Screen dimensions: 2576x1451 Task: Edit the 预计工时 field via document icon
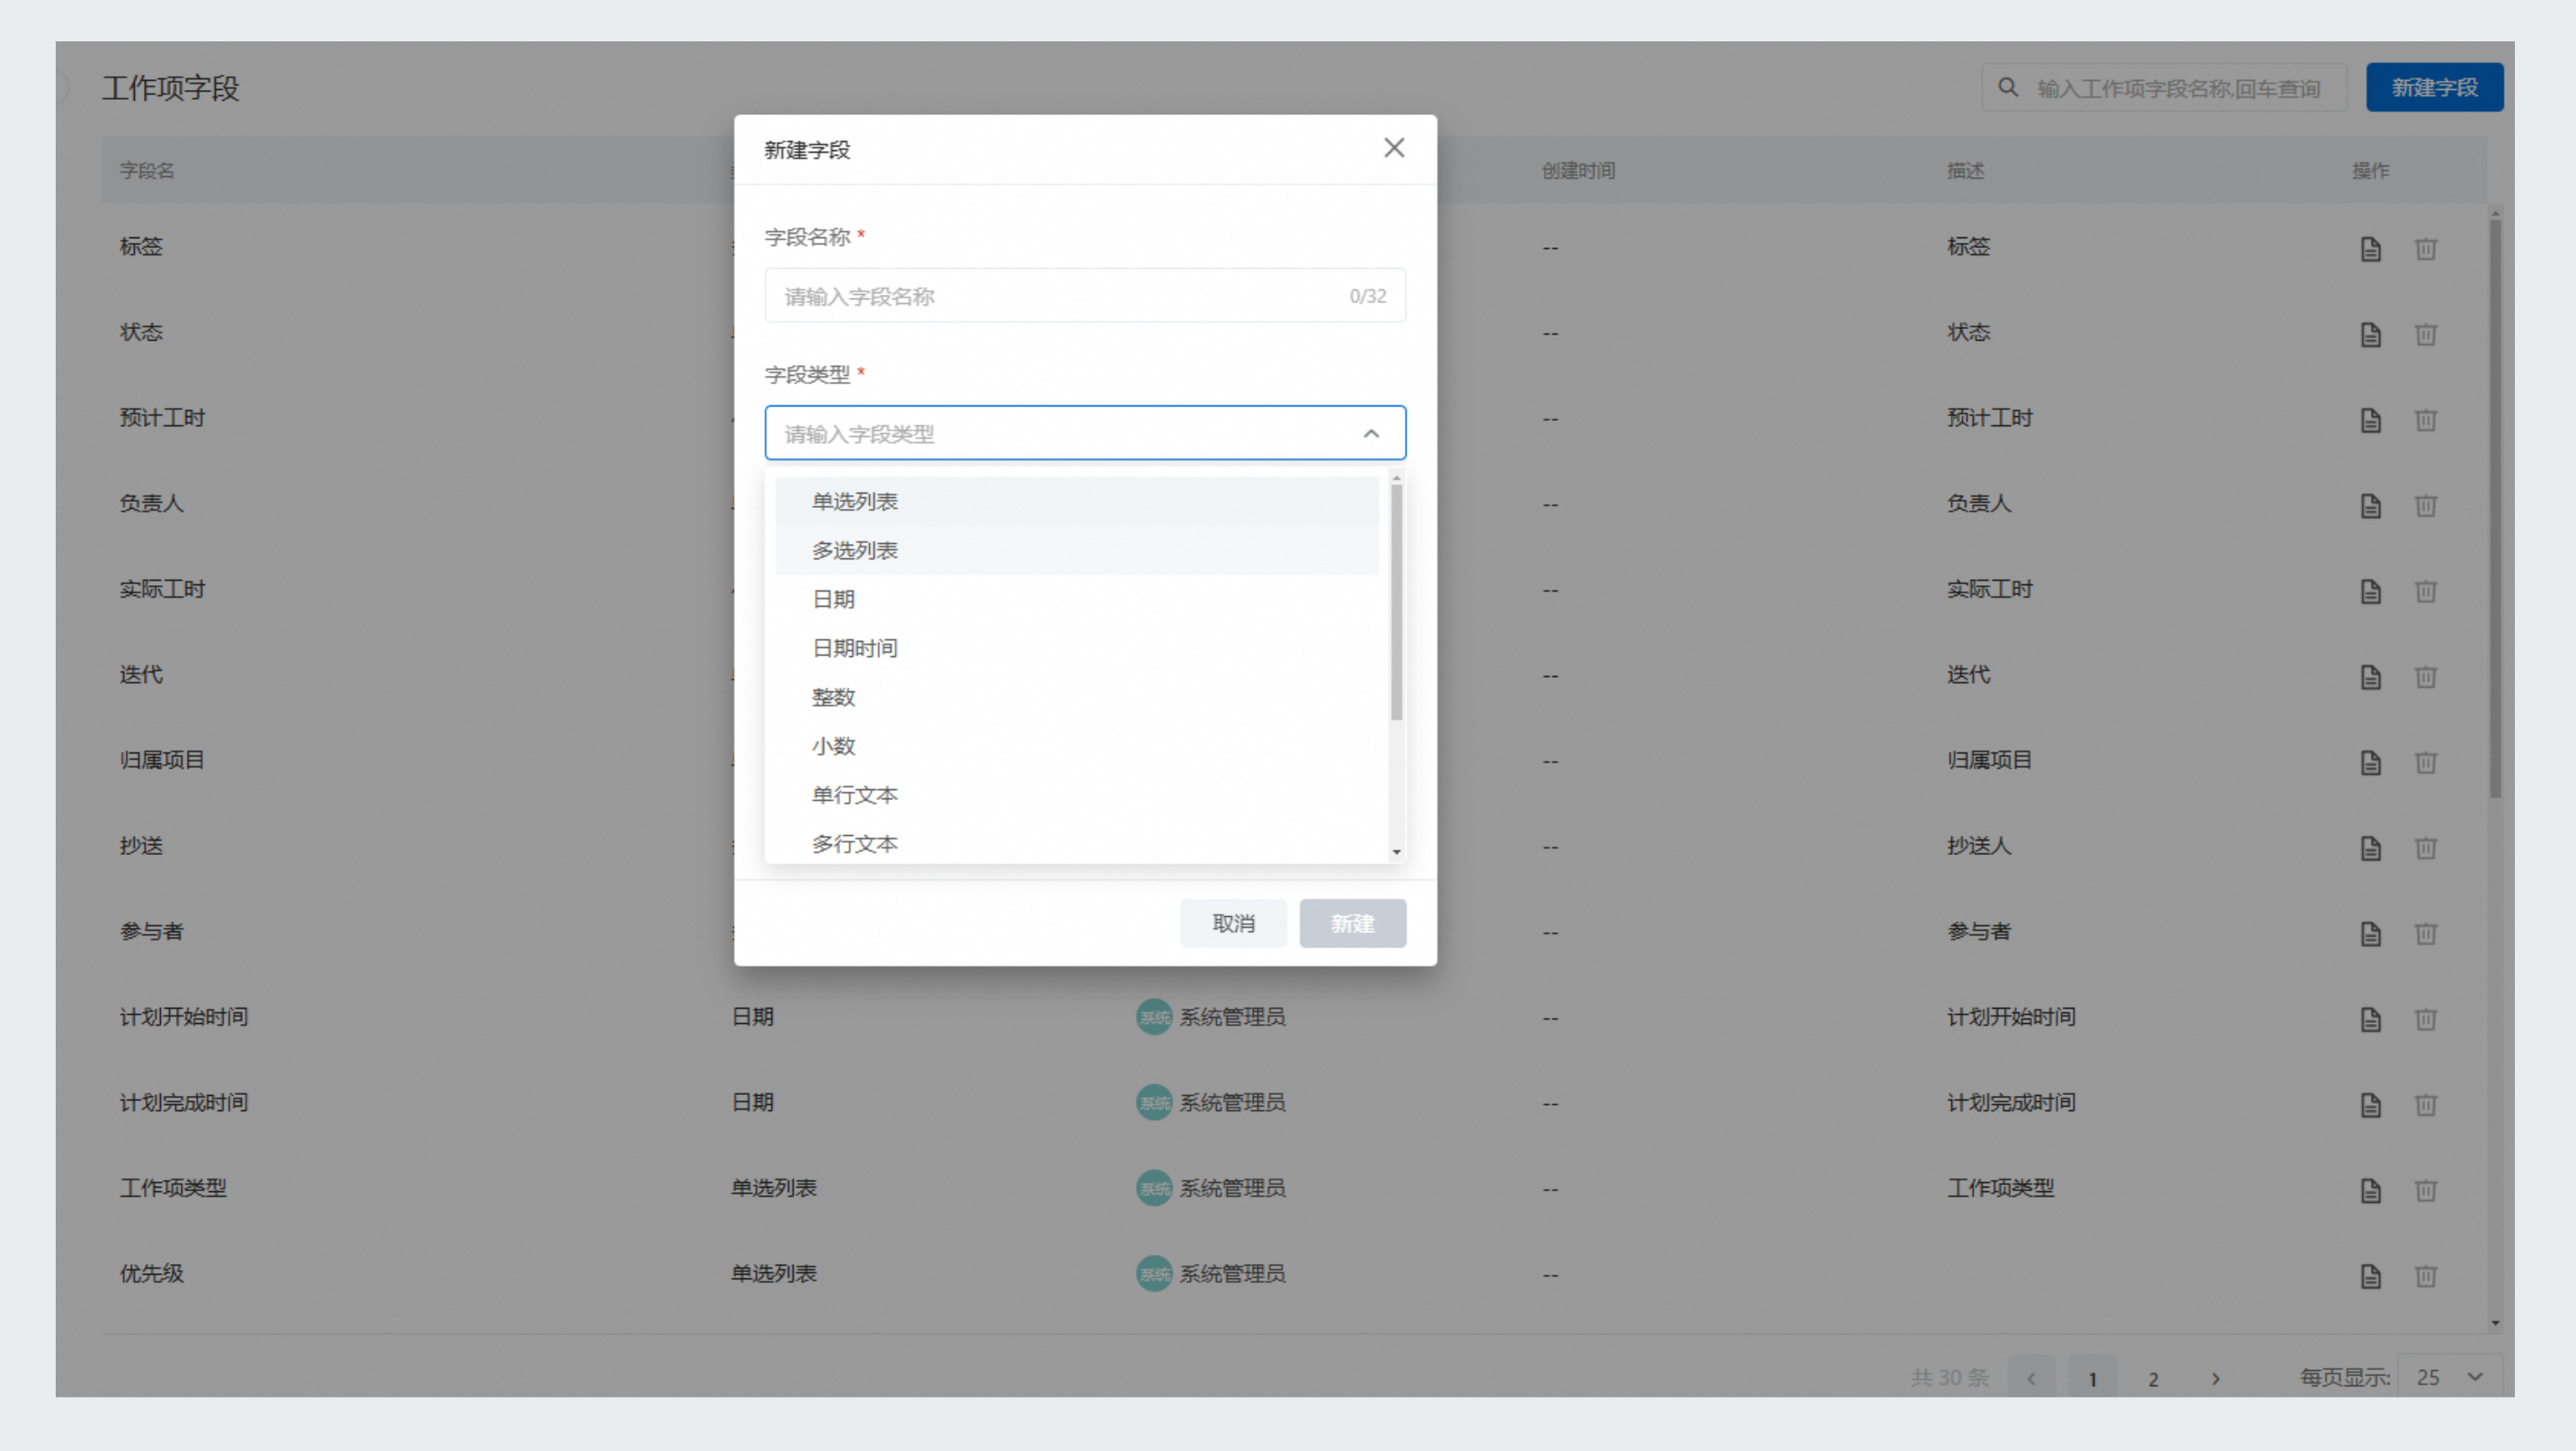point(2370,420)
